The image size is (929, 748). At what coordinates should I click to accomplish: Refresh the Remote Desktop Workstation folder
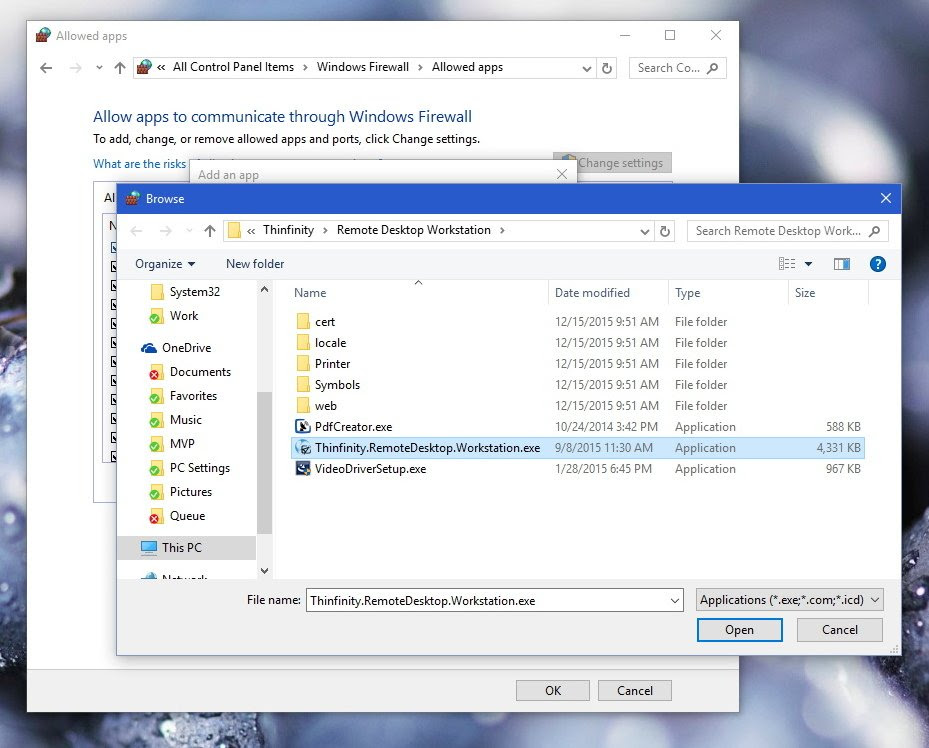(x=665, y=231)
